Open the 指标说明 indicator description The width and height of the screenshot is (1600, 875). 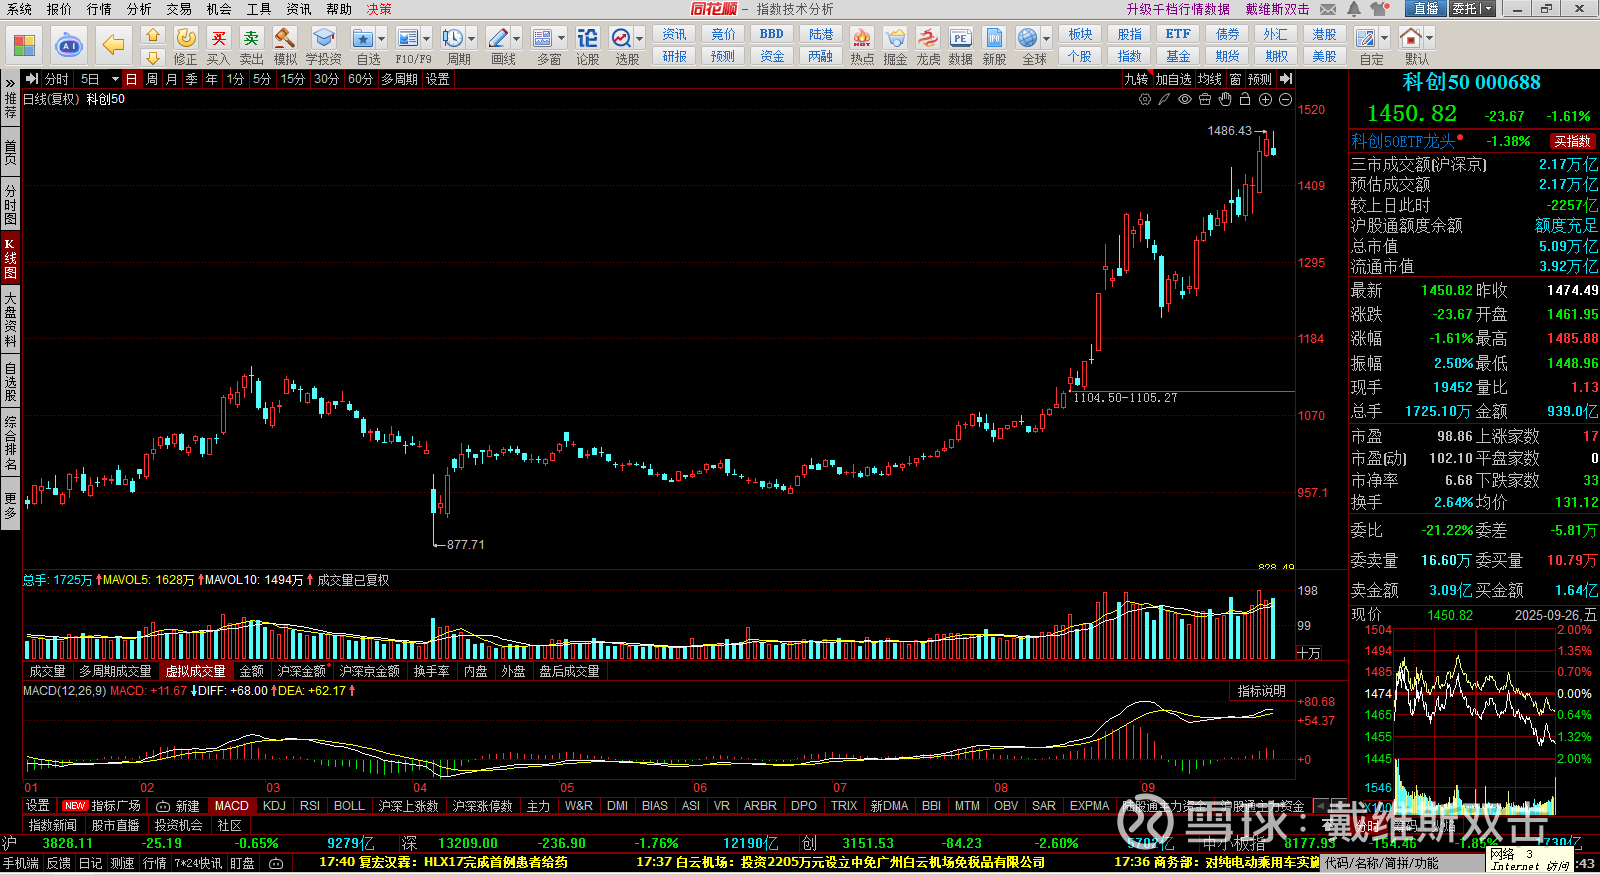(1261, 692)
